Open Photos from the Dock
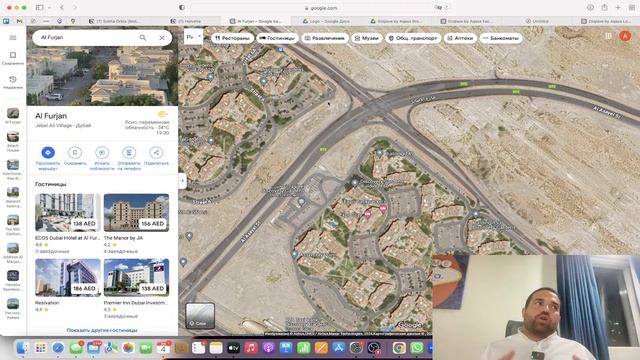Viewport: 640px width, 360px height. point(128,348)
